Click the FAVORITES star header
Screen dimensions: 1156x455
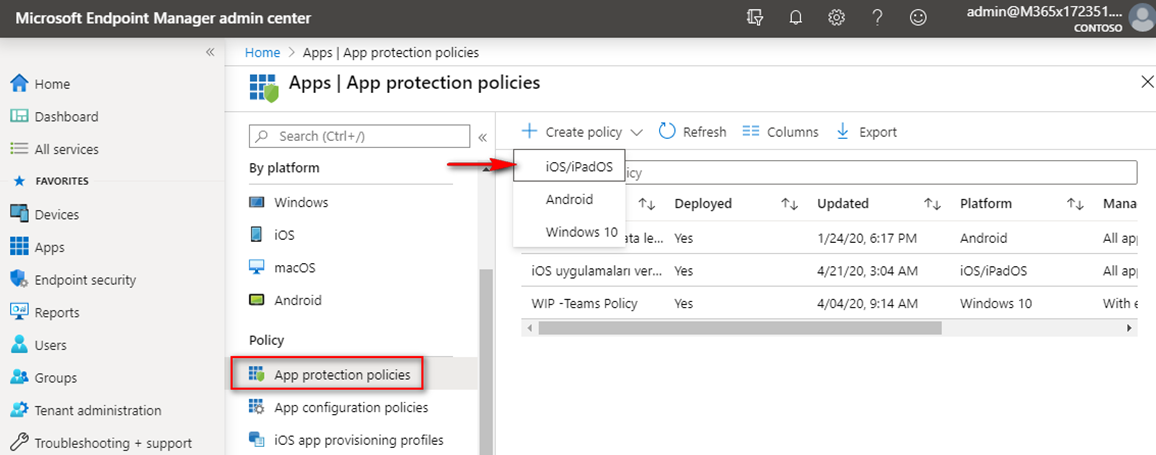(x=51, y=181)
